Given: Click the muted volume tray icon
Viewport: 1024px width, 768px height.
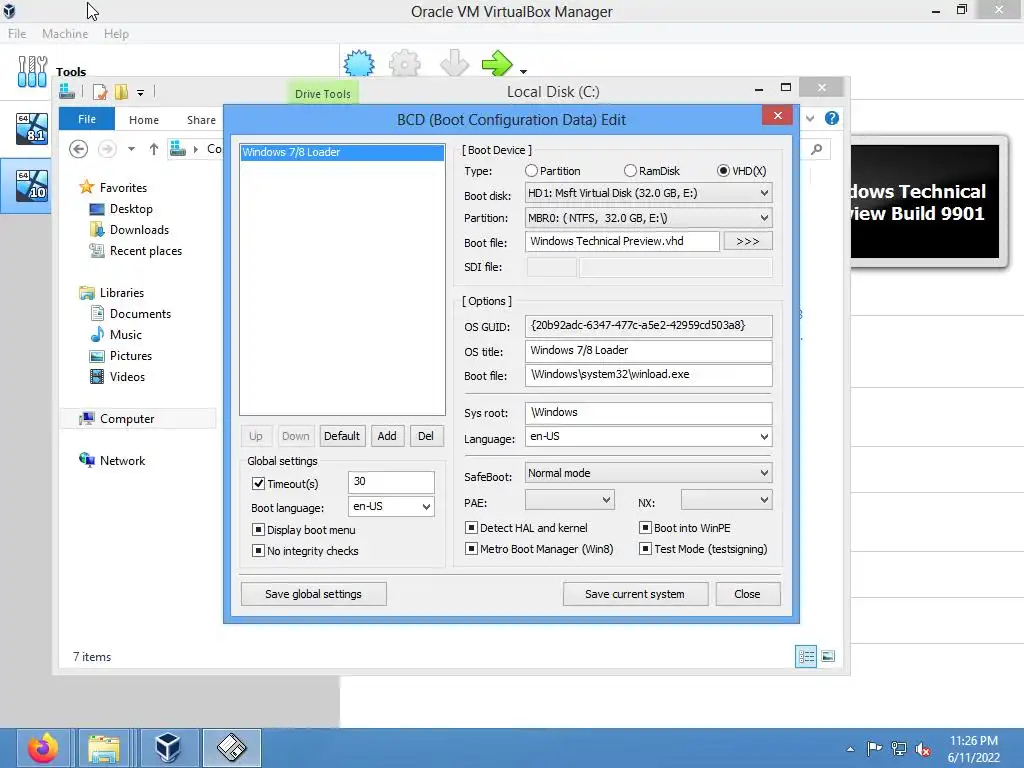Looking at the screenshot, I should [923, 749].
